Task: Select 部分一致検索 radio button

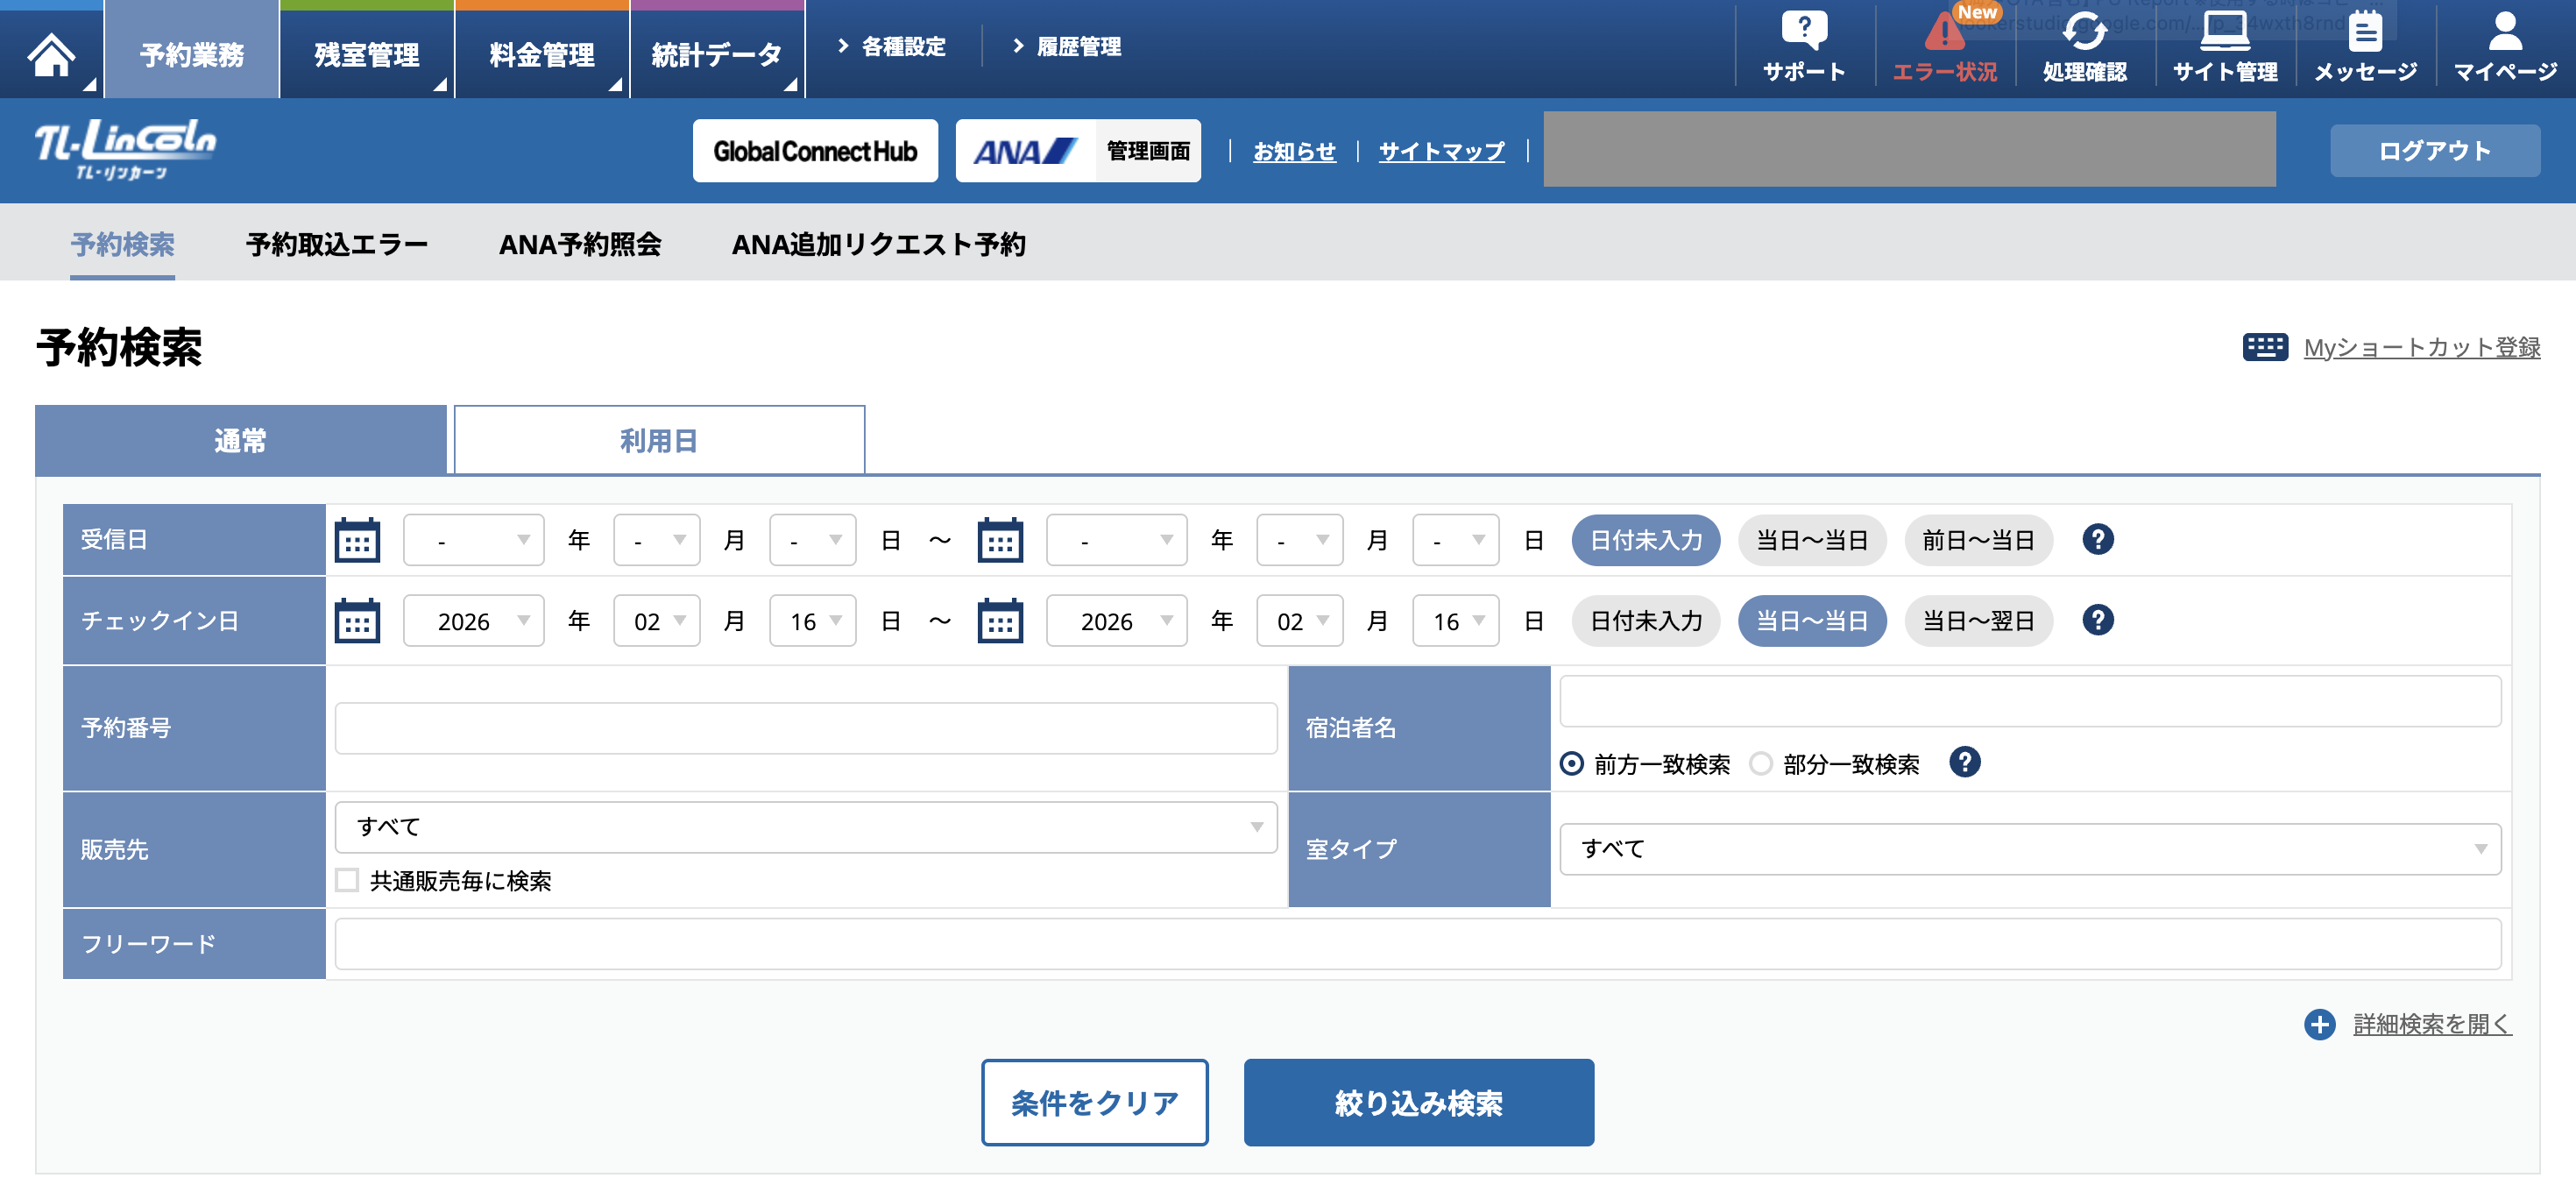Action: click(x=1760, y=764)
